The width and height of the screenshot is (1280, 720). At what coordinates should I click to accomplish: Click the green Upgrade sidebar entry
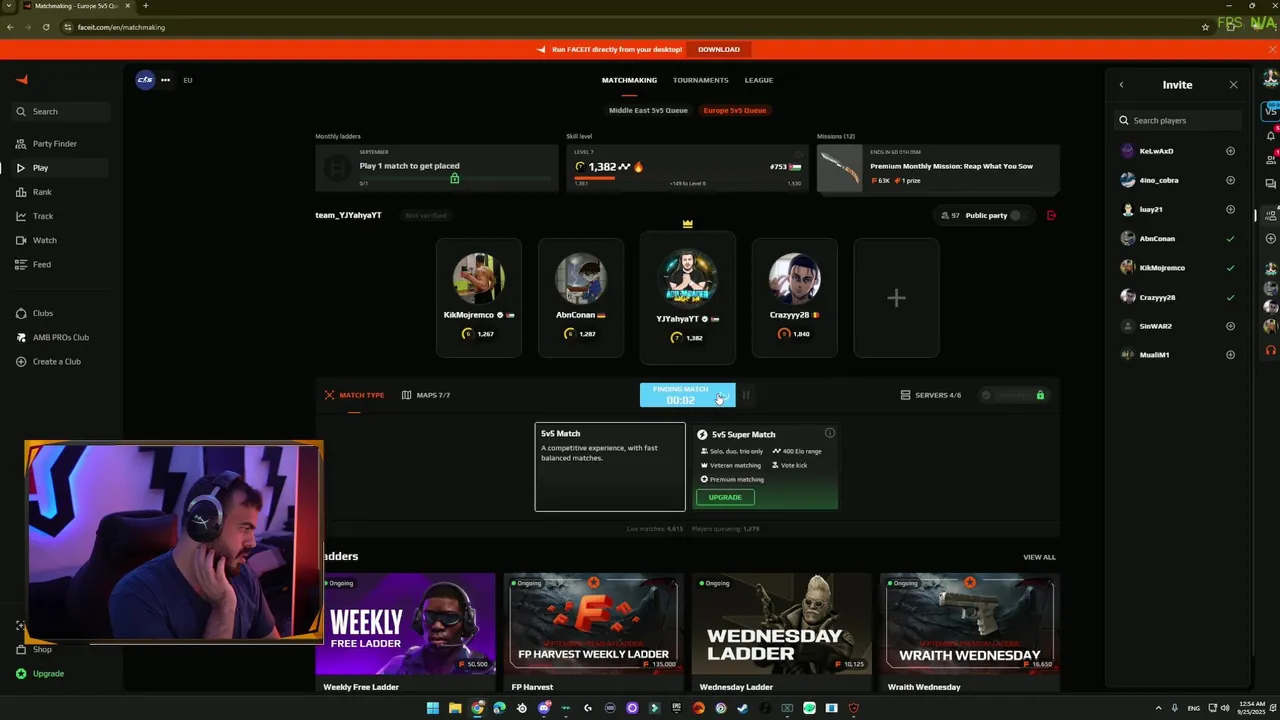click(40, 673)
